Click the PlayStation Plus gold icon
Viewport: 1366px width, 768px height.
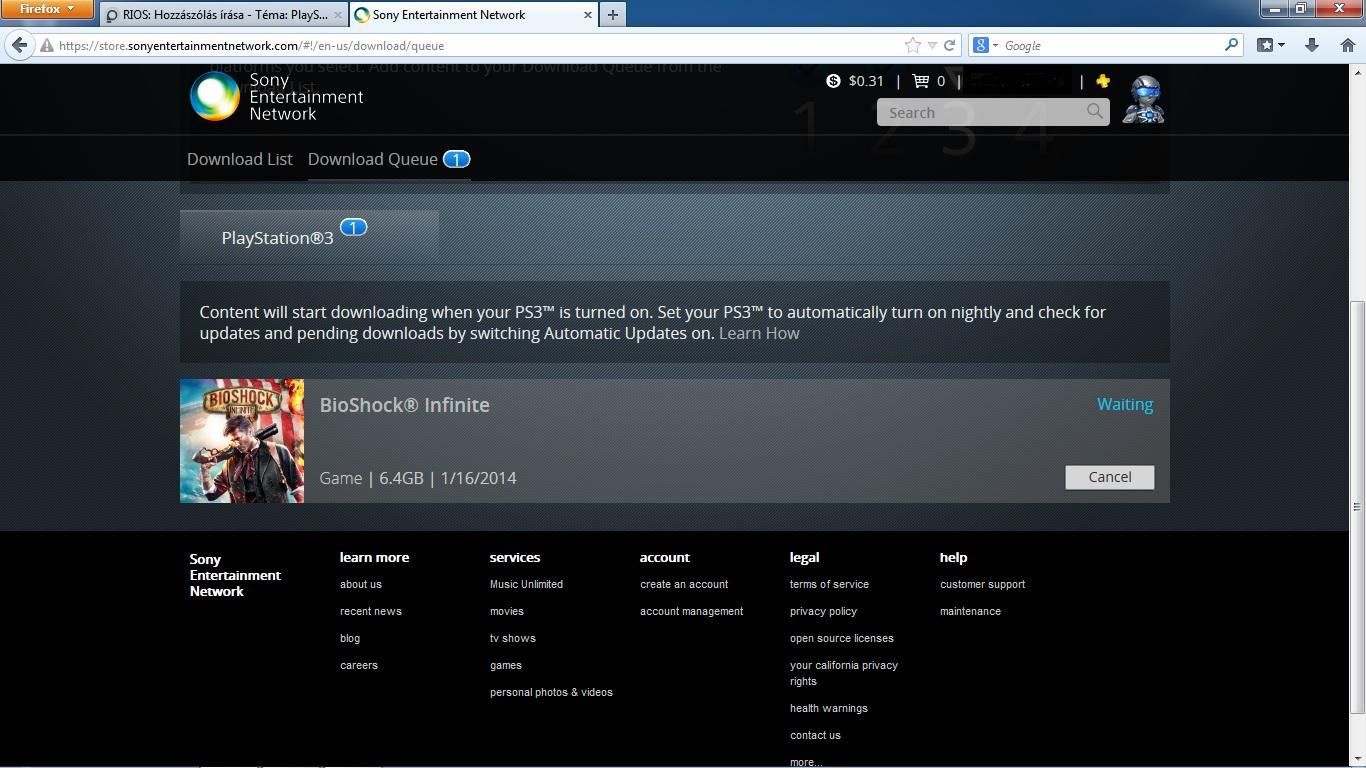pyautogui.click(x=1102, y=81)
